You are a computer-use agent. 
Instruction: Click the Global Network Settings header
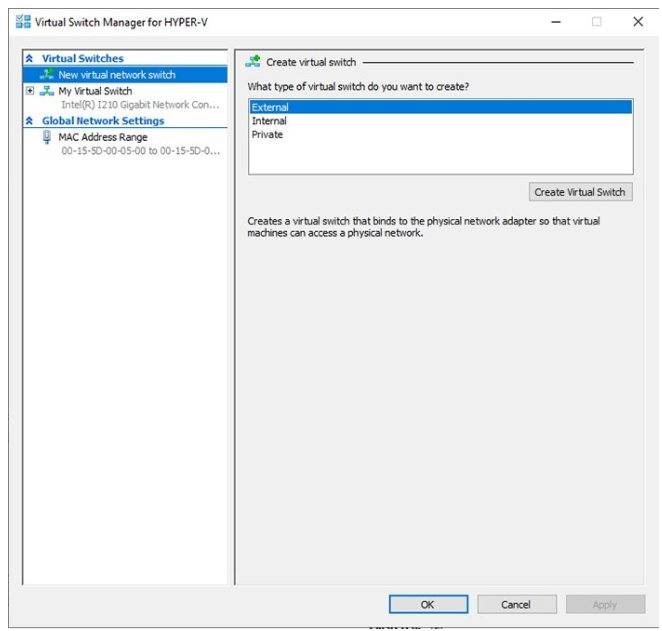103,121
